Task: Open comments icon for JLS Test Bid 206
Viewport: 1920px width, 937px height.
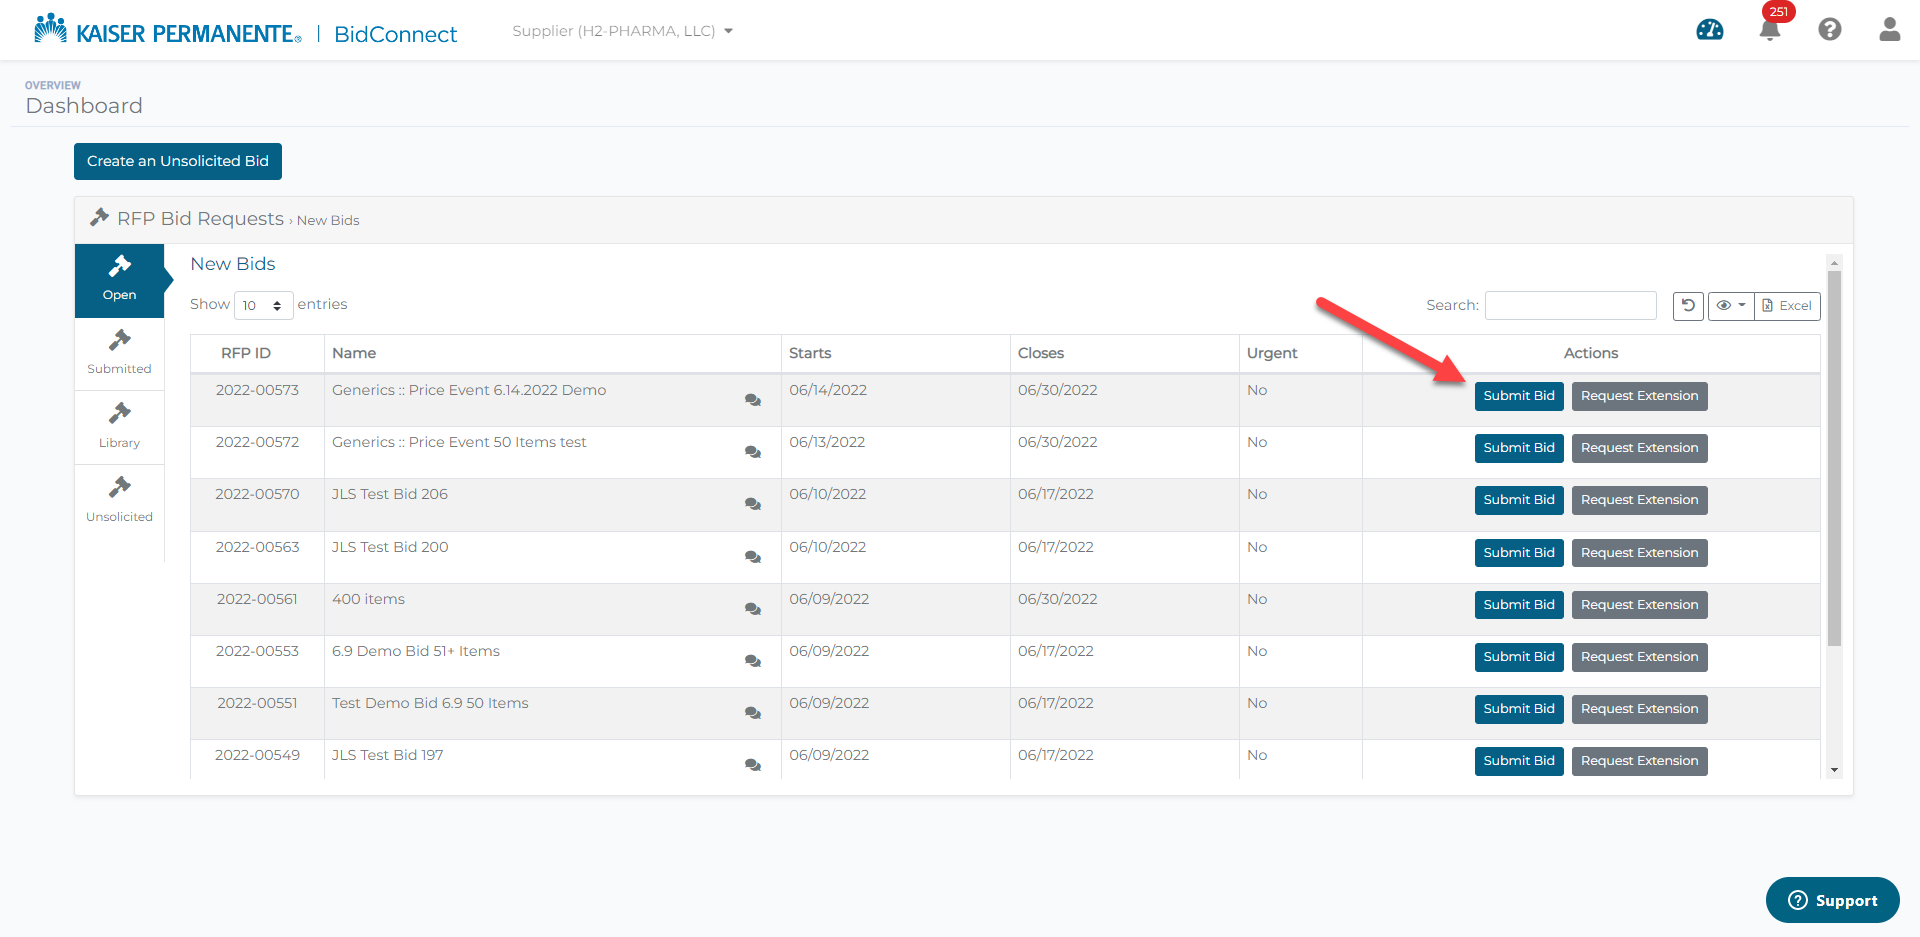Action: coord(753,504)
